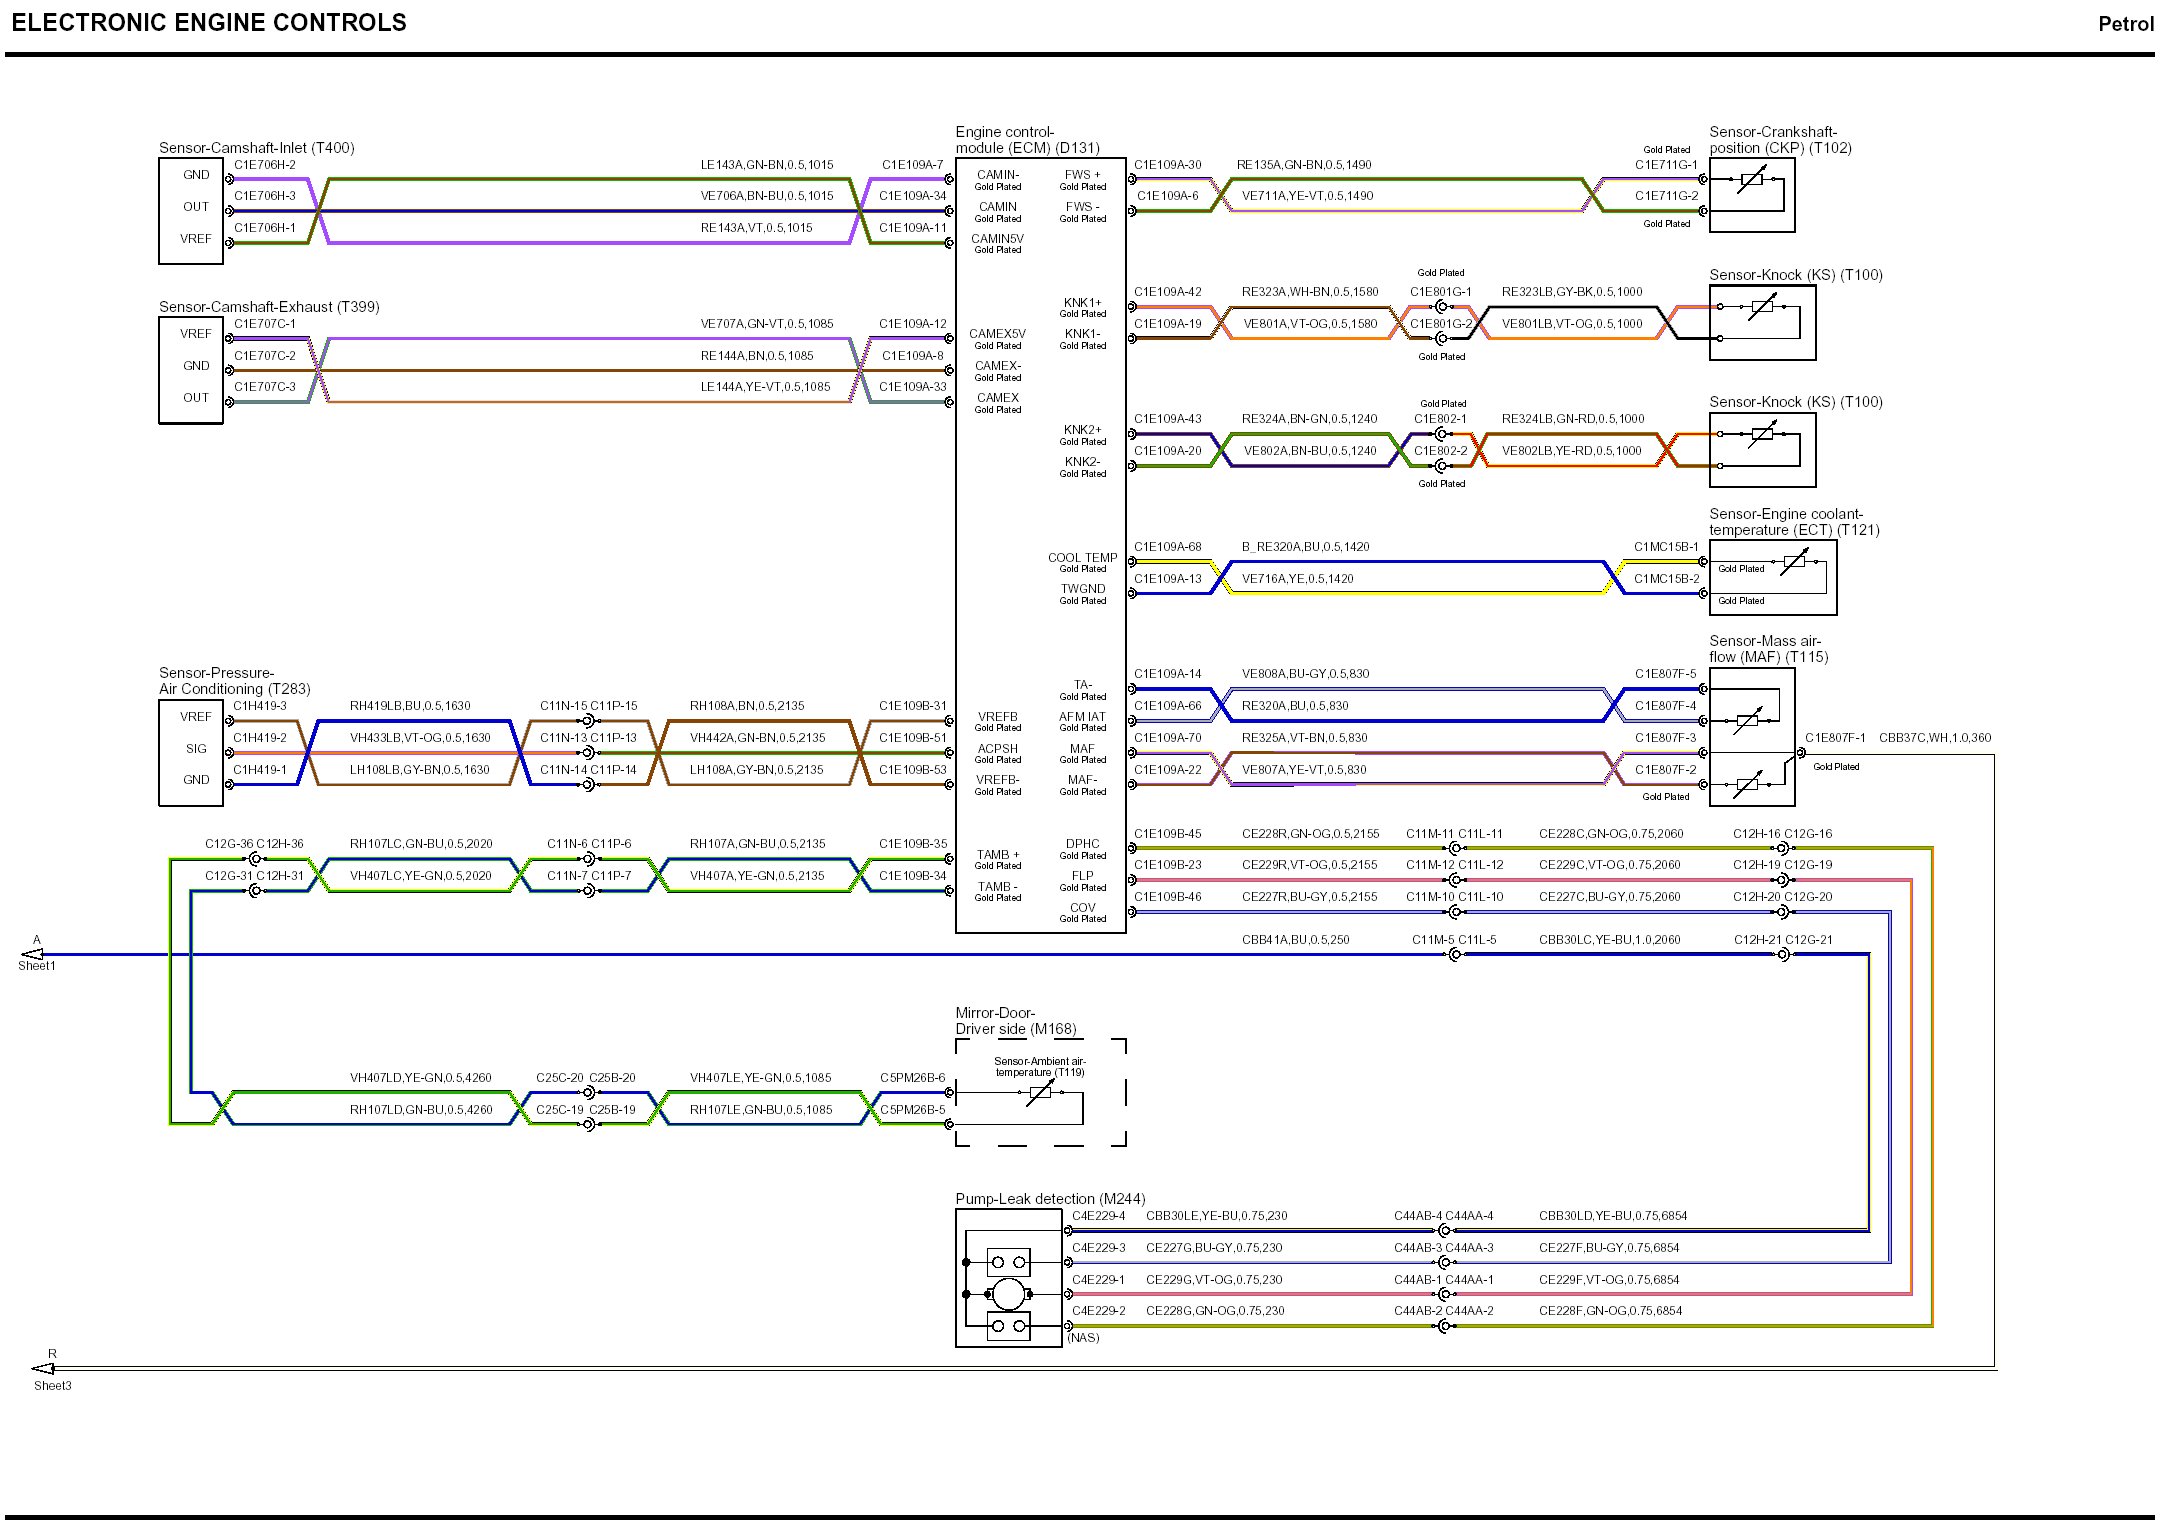Click the Sheet3 arrow marker R

point(43,1368)
